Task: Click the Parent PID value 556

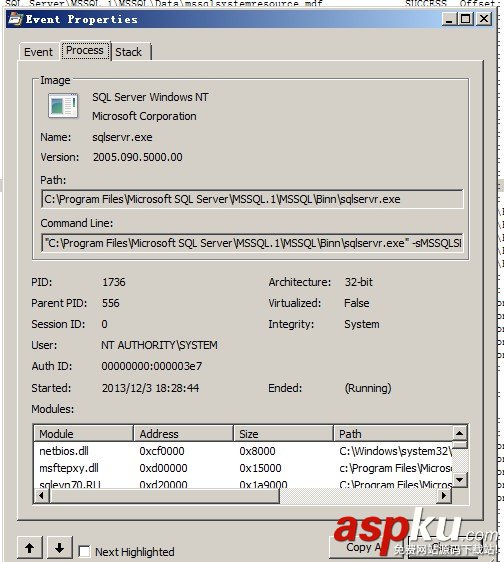Action: pos(111,303)
